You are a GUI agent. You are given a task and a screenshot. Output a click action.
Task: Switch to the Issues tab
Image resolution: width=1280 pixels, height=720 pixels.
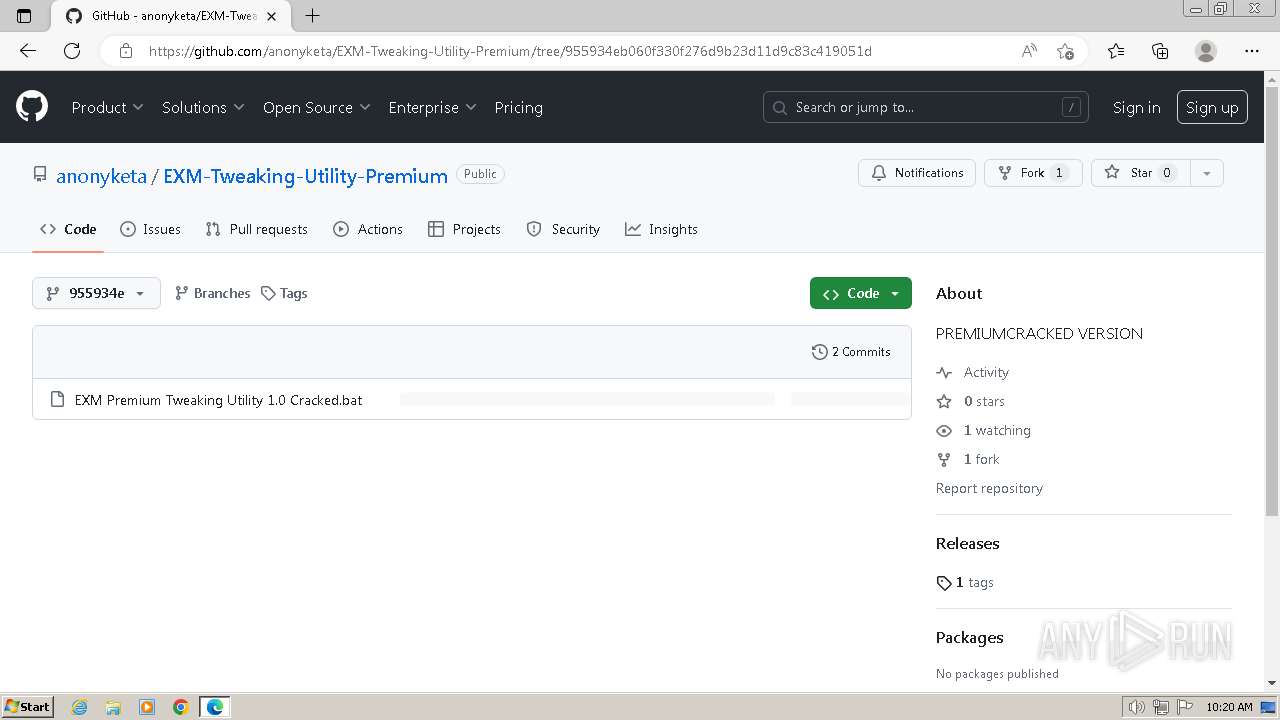(150, 229)
